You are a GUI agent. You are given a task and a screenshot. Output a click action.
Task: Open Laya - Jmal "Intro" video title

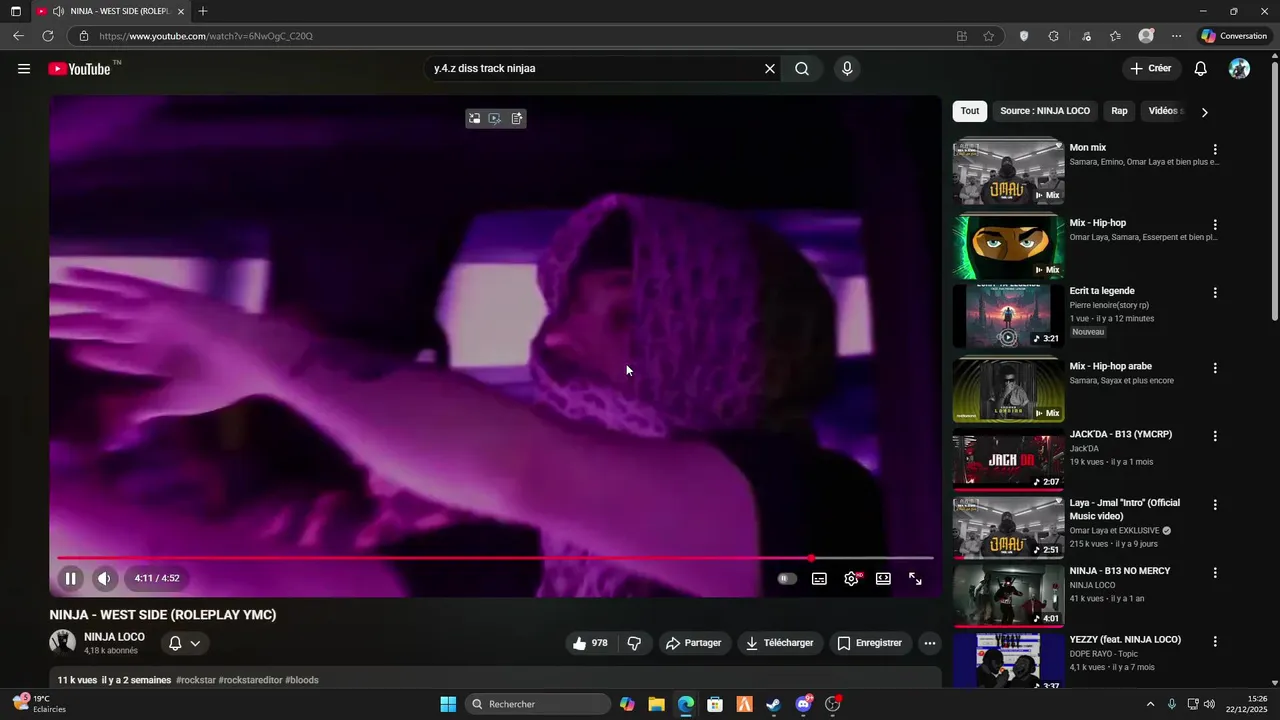click(1125, 509)
